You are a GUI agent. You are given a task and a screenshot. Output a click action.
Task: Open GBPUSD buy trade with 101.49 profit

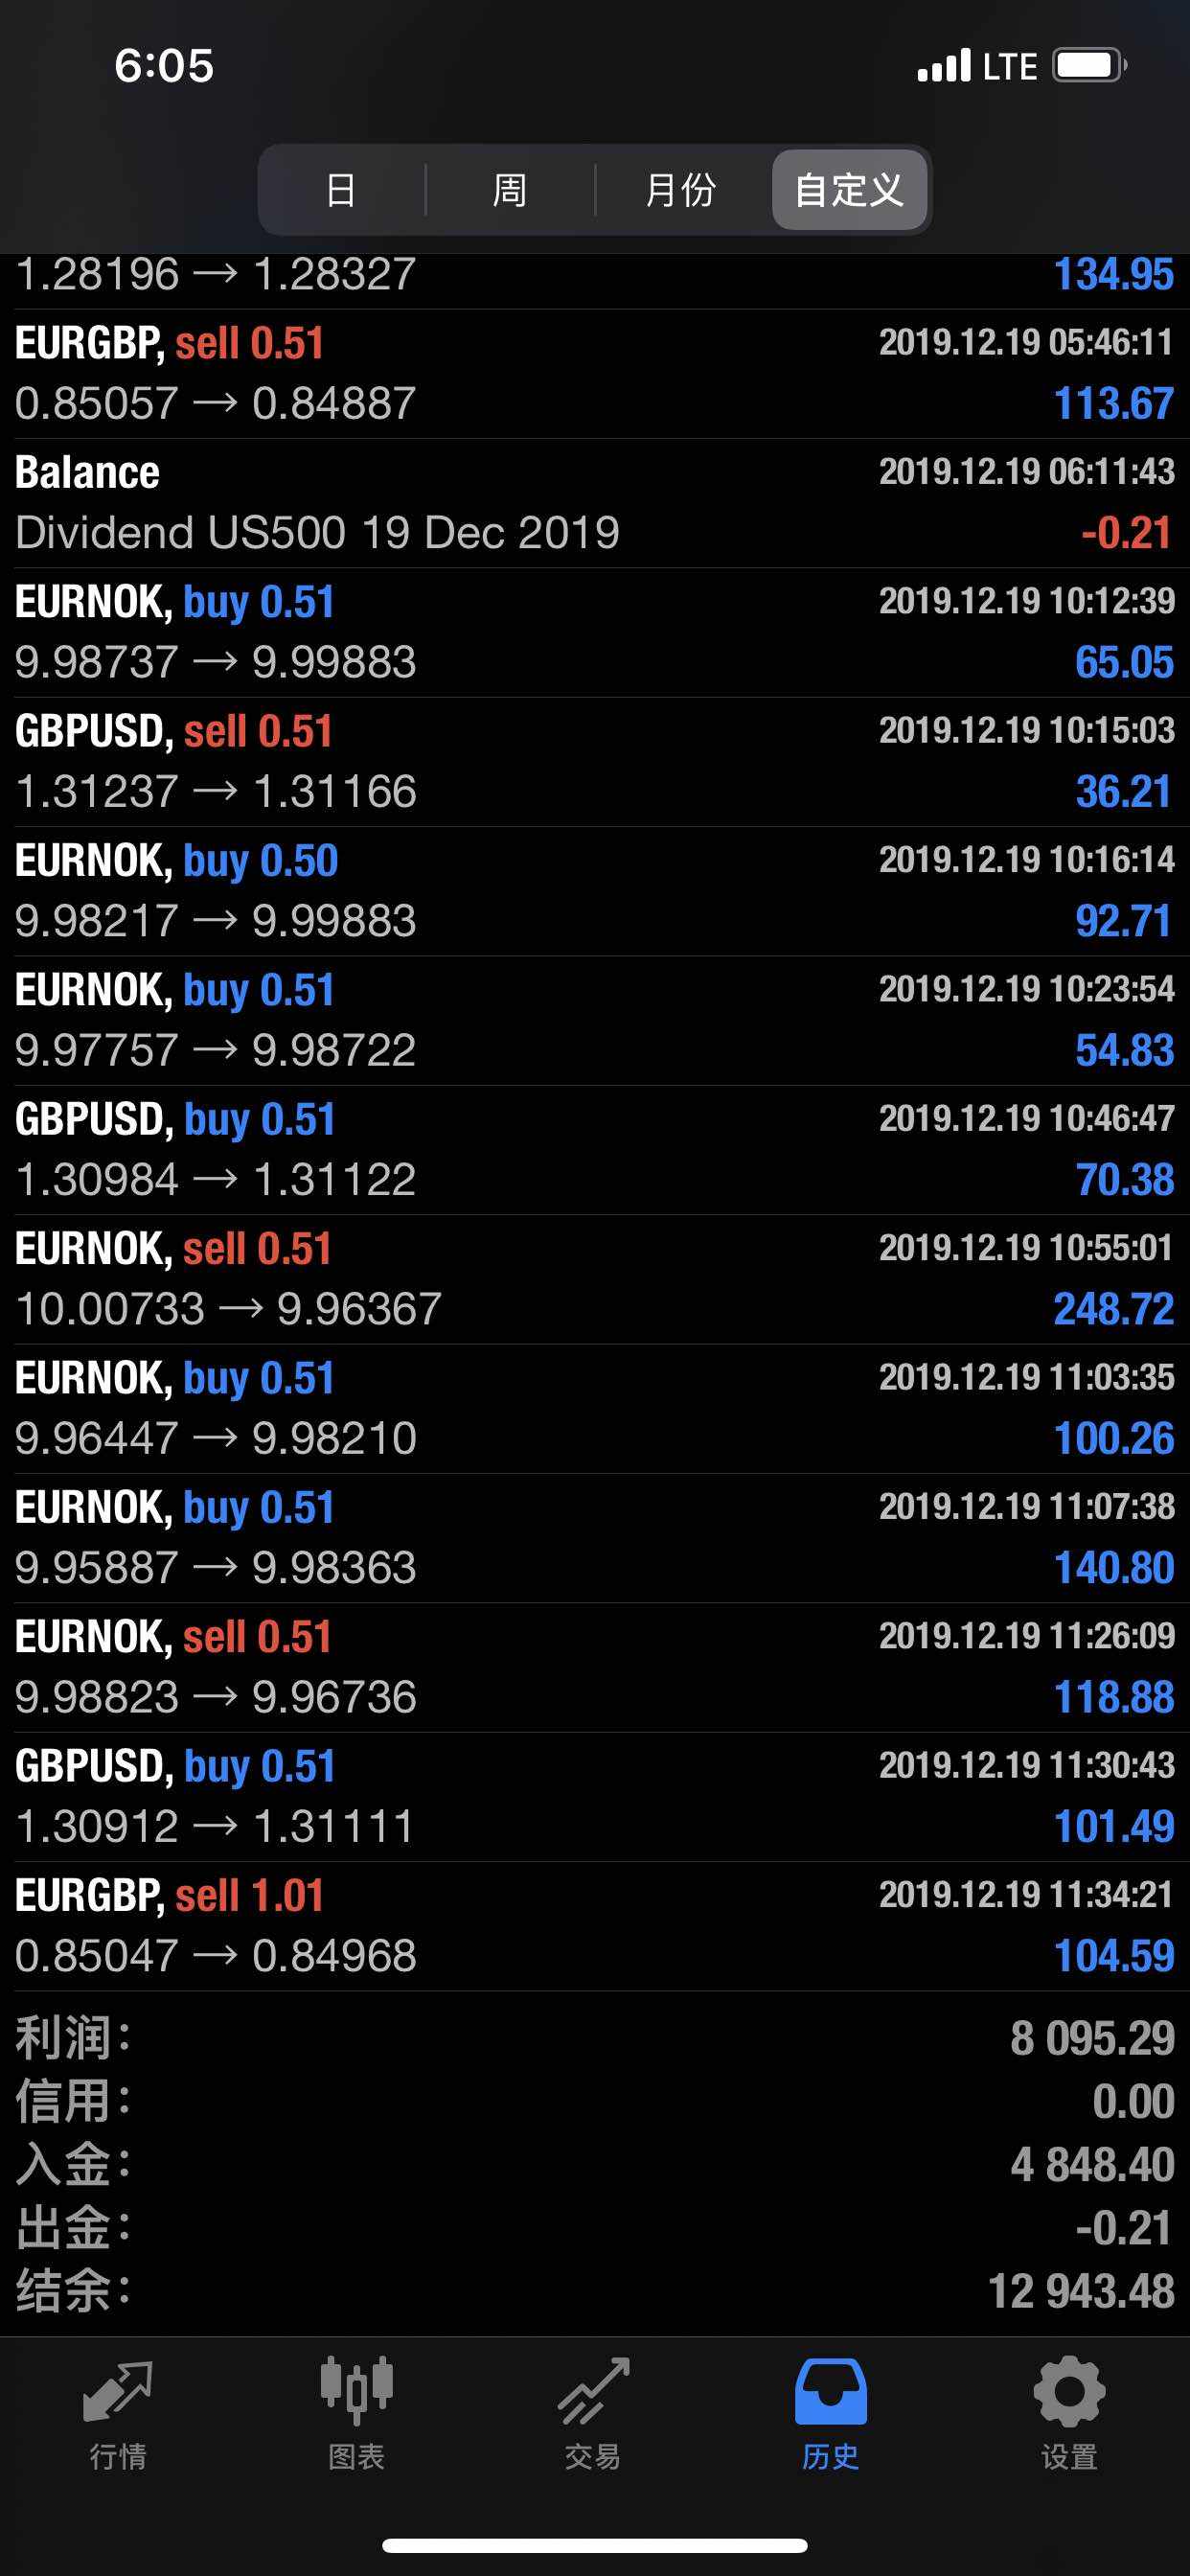pyautogui.click(x=594, y=1796)
